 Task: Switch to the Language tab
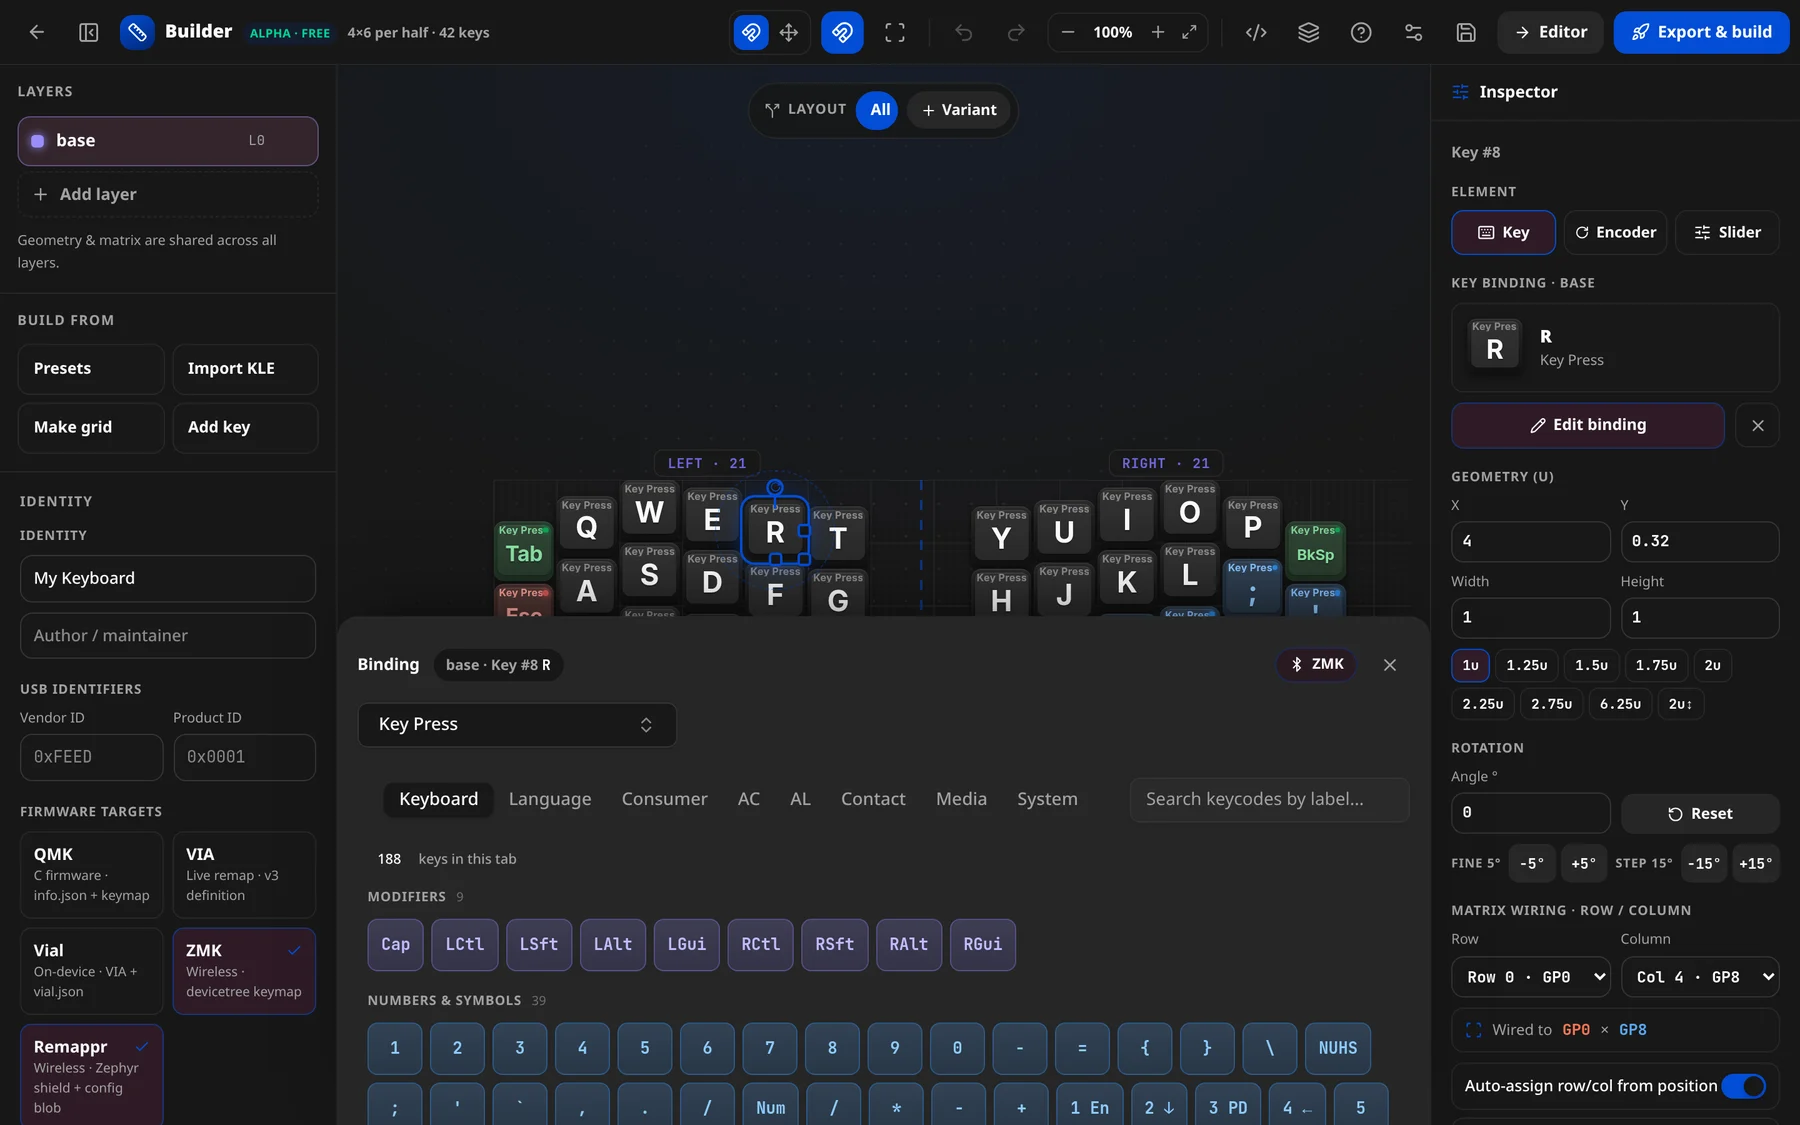[x=550, y=799]
